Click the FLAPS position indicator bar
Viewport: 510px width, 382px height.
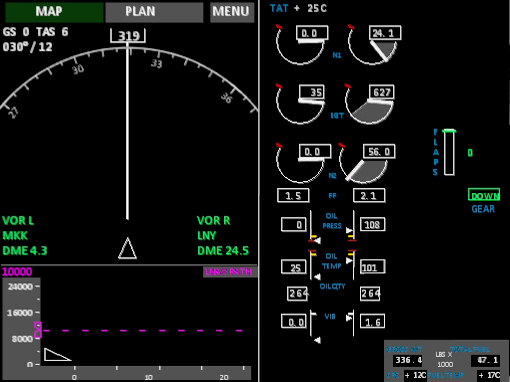449,152
